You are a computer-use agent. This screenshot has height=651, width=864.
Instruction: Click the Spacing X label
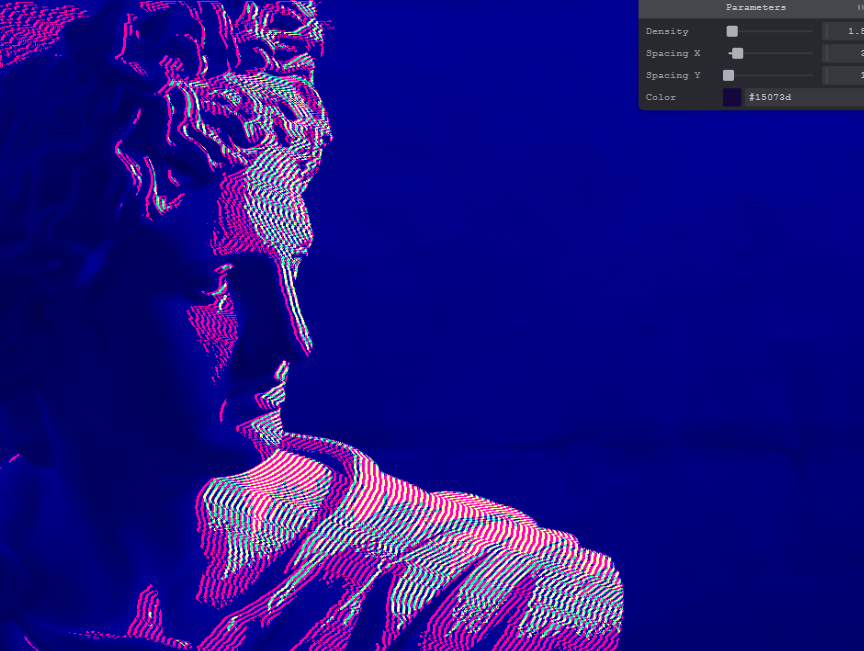click(x=673, y=54)
